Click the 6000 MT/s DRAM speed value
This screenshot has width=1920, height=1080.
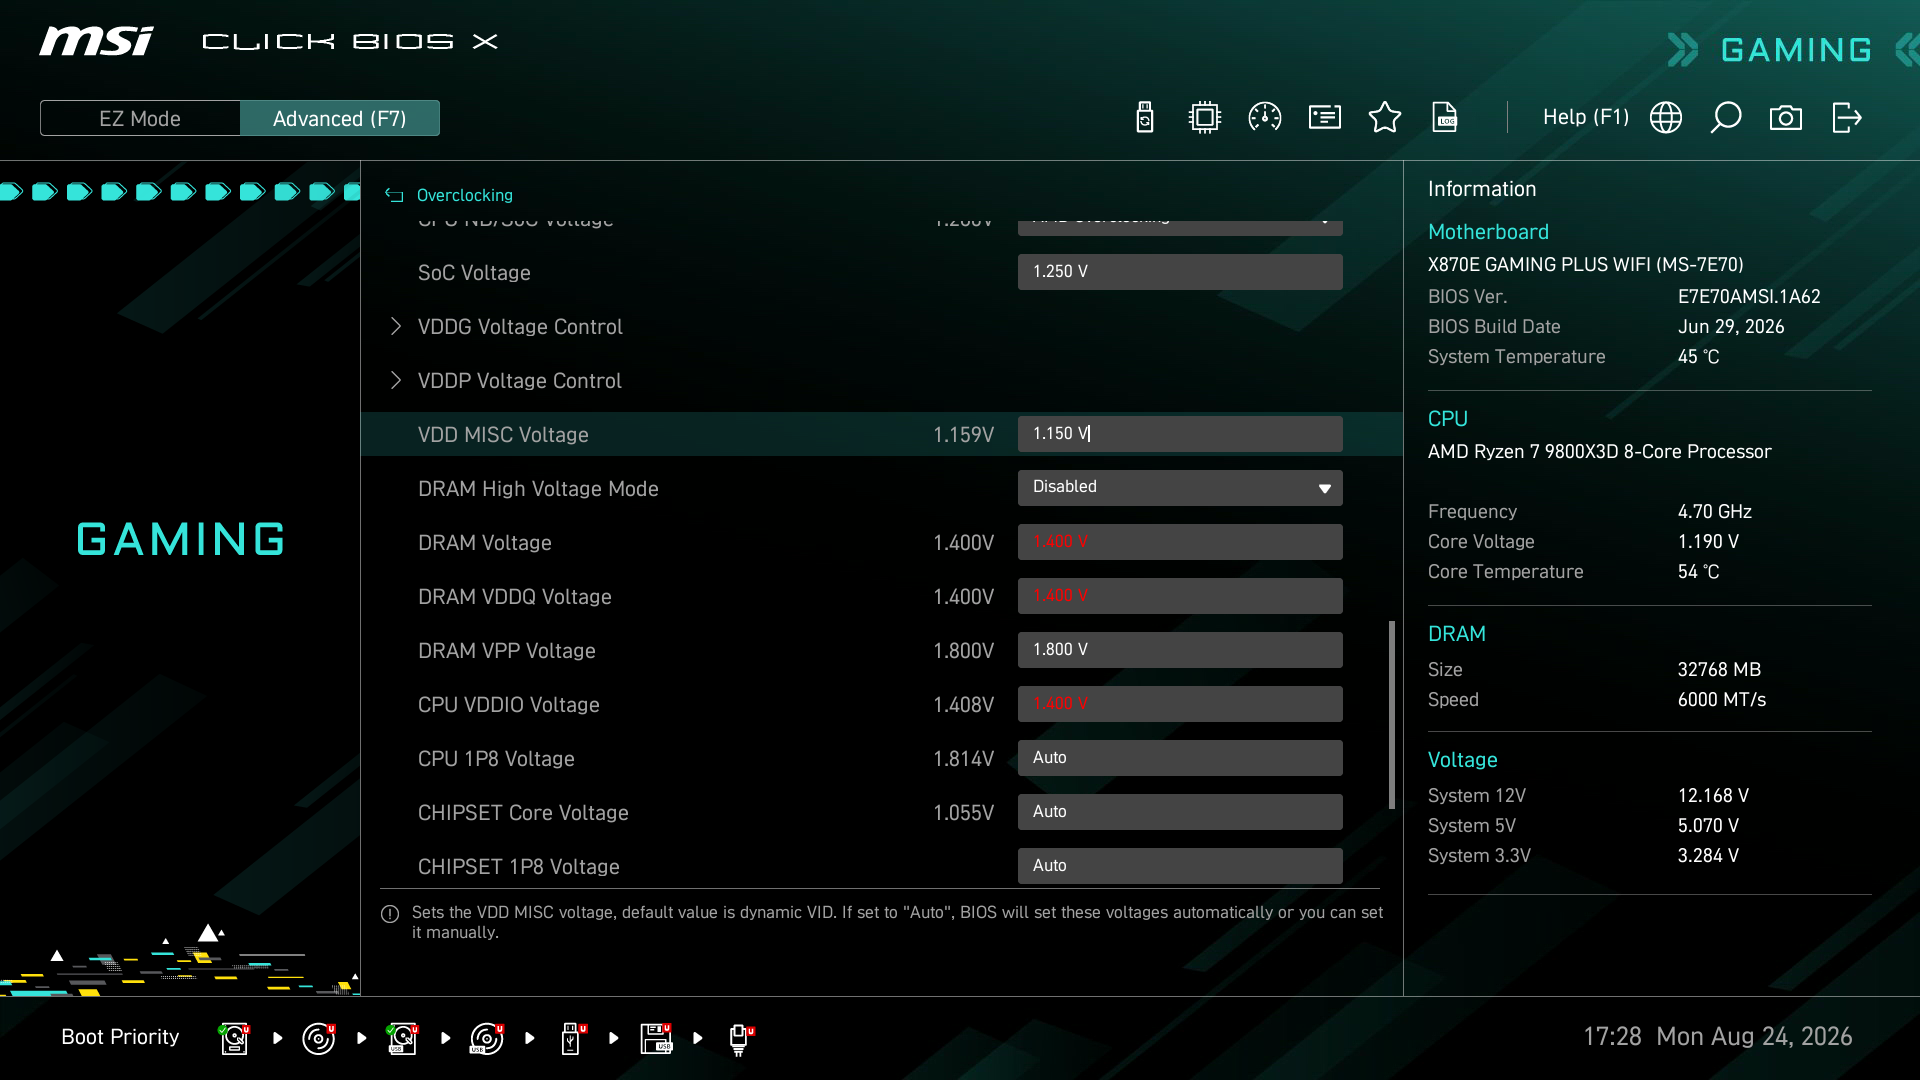point(1722,700)
